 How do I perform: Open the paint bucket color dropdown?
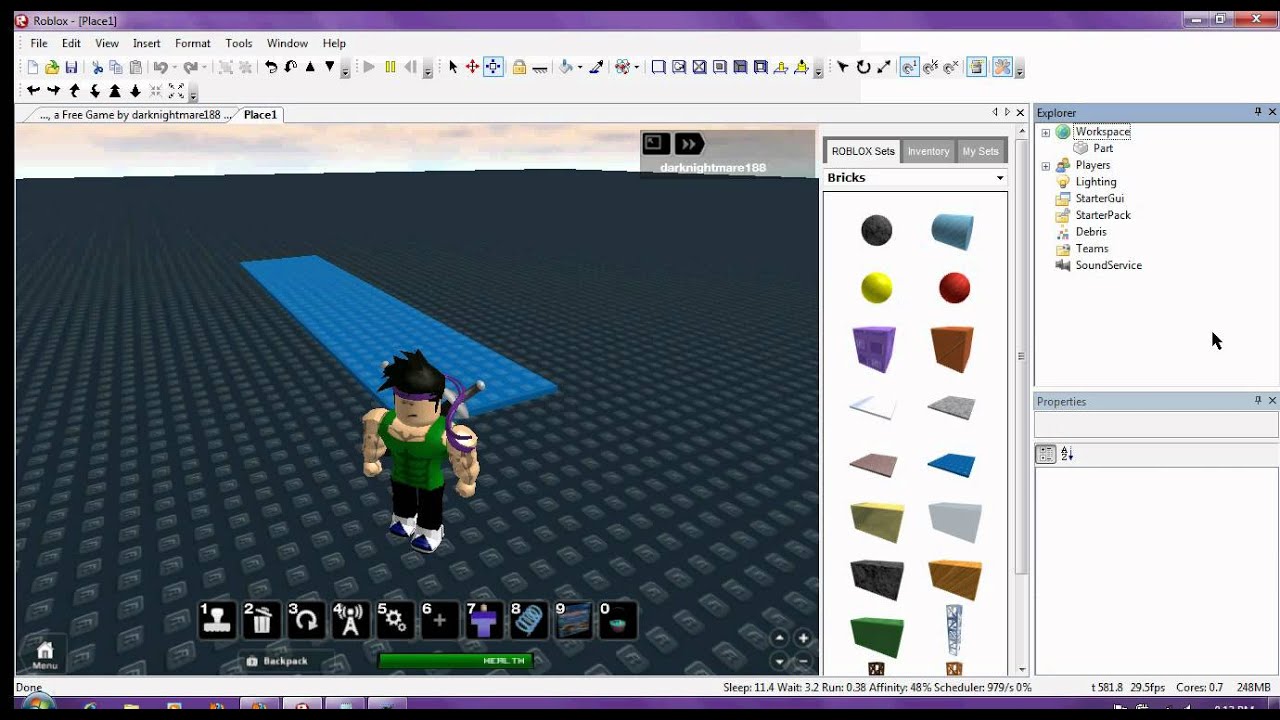(580, 68)
